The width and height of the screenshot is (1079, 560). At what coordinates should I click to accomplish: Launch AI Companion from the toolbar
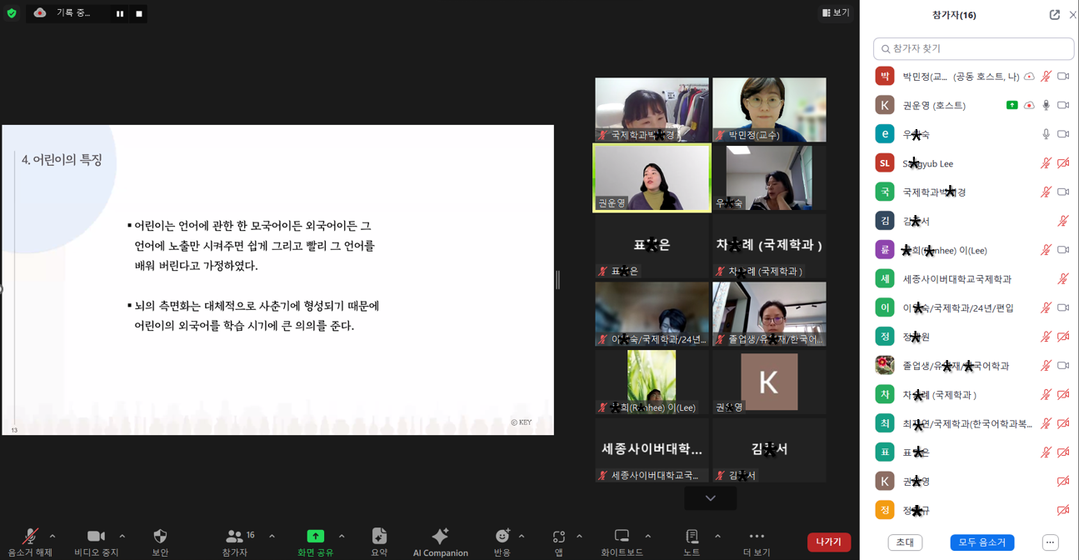(440, 537)
